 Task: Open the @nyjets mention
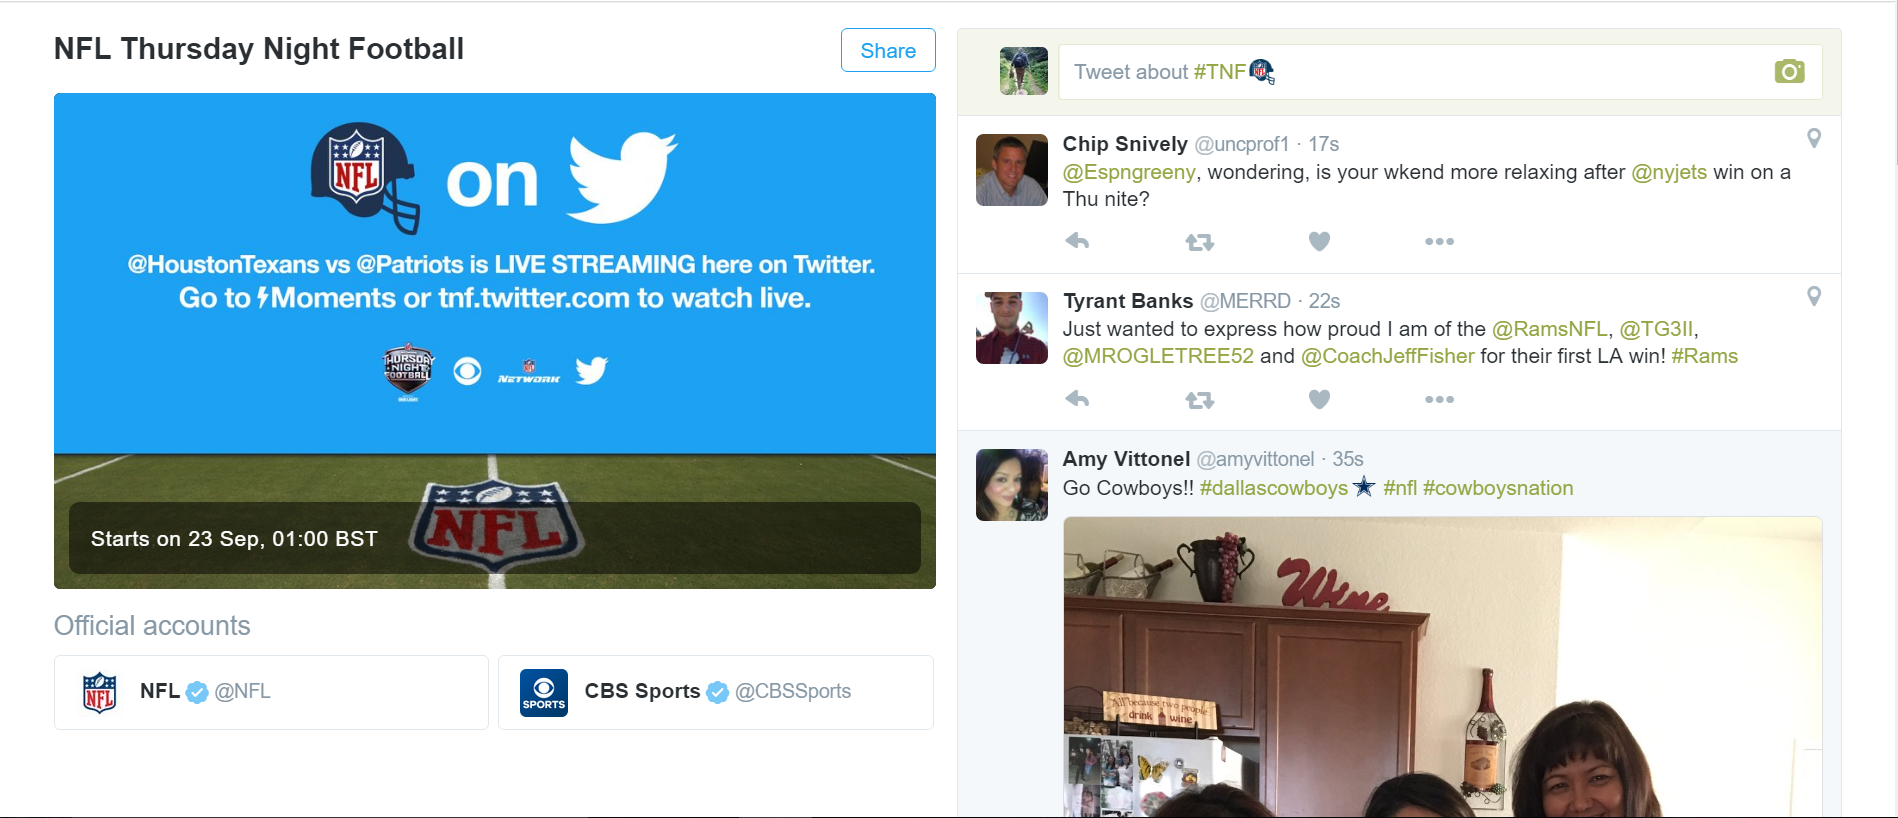point(1669,172)
